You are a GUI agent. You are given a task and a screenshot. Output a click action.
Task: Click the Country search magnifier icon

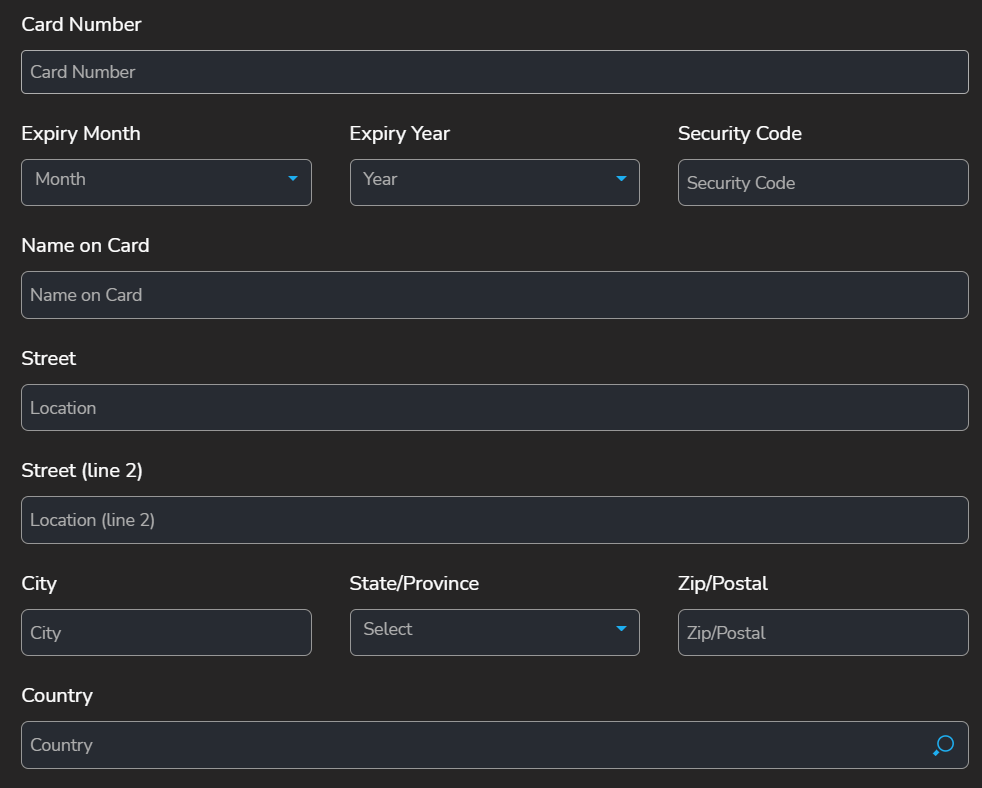point(943,745)
